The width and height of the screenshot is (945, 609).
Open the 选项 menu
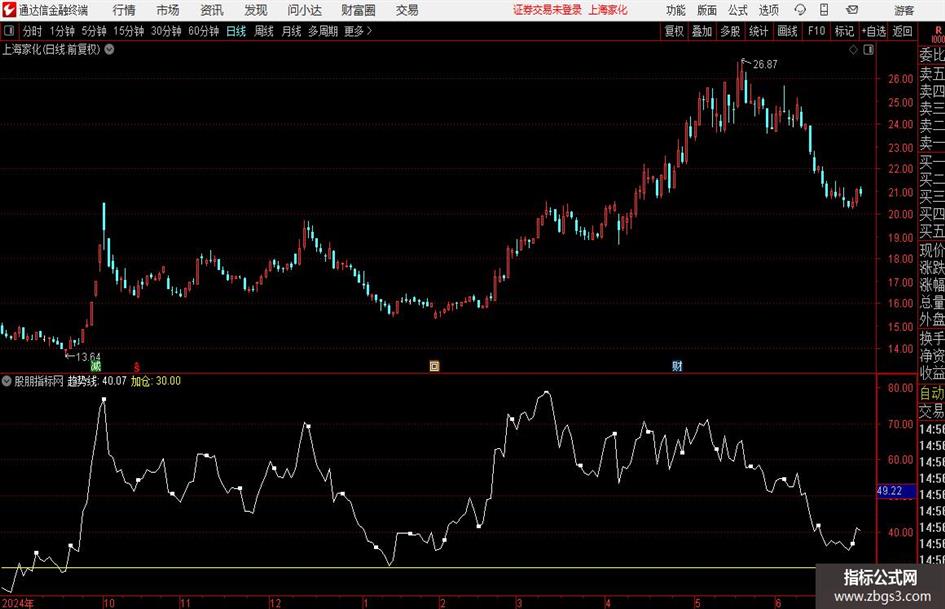point(768,10)
